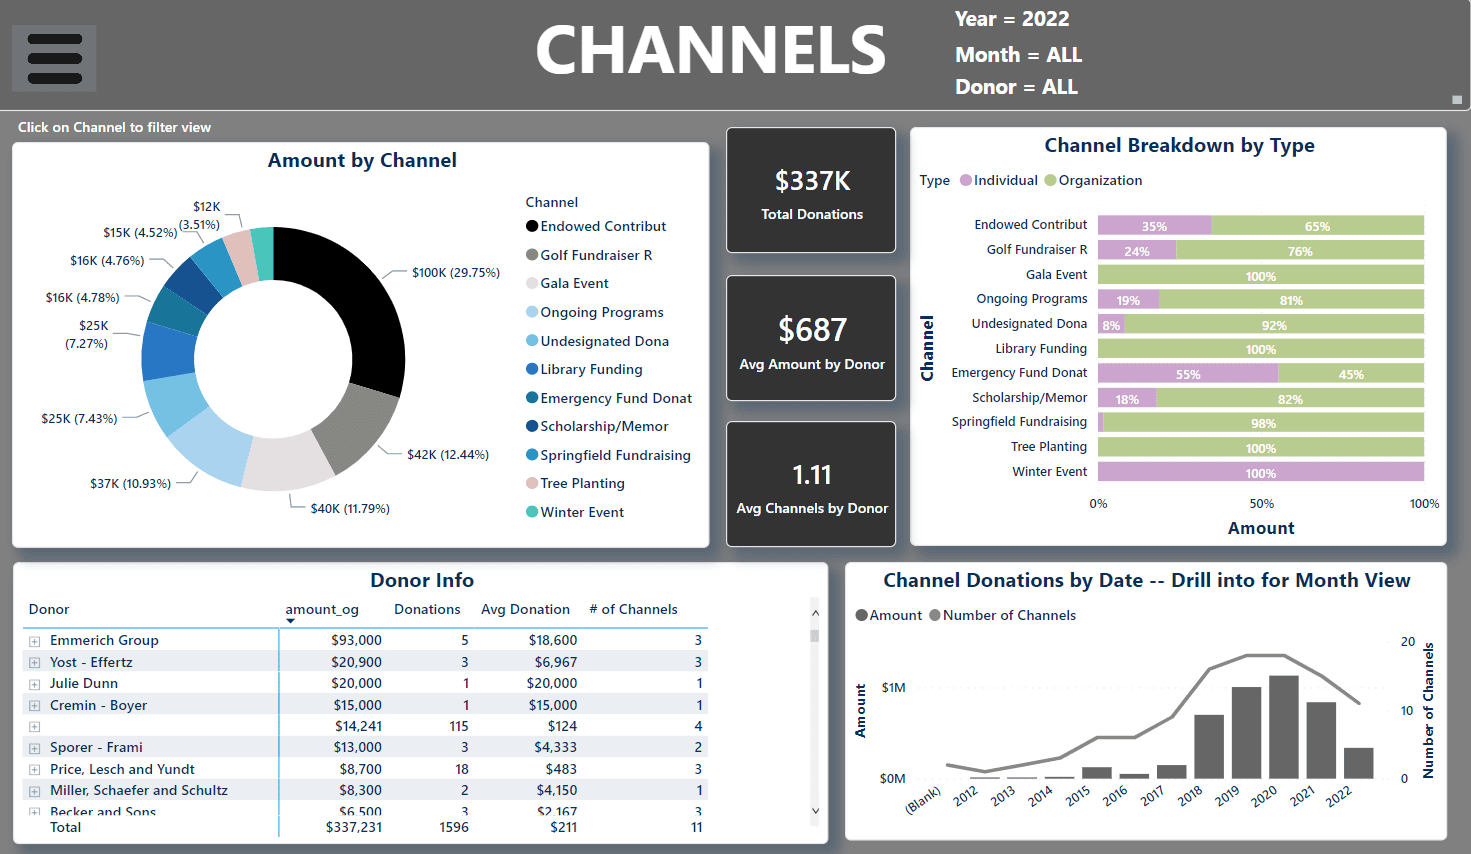
Task: Select Undesignated Dona legend item
Action: [598, 341]
